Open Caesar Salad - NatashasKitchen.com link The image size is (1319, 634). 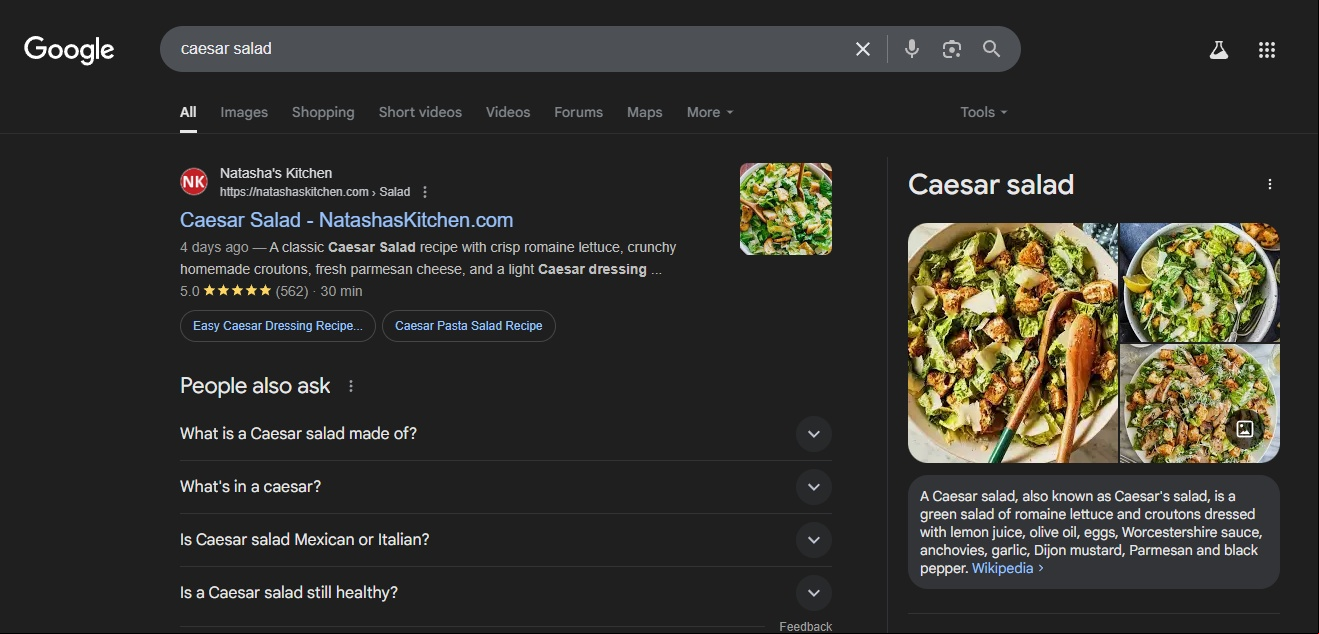coord(346,220)
